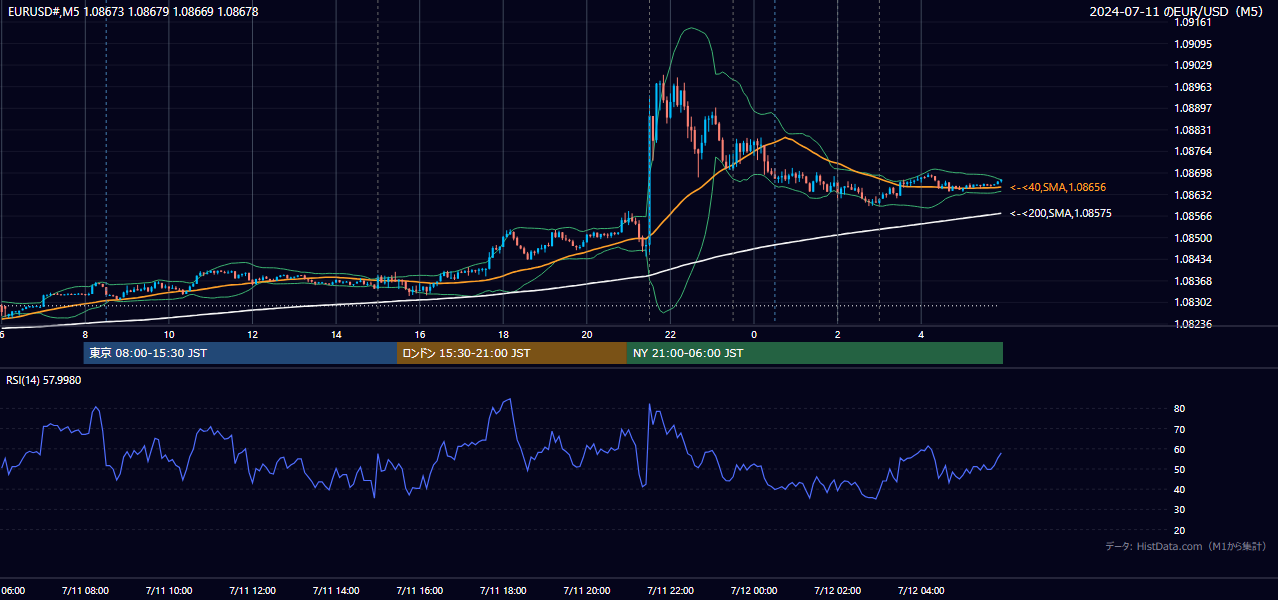The image size is (1278, 600).
Task: Click the RSI(14) 57.9980 indicator label
Action: point(44,380)
